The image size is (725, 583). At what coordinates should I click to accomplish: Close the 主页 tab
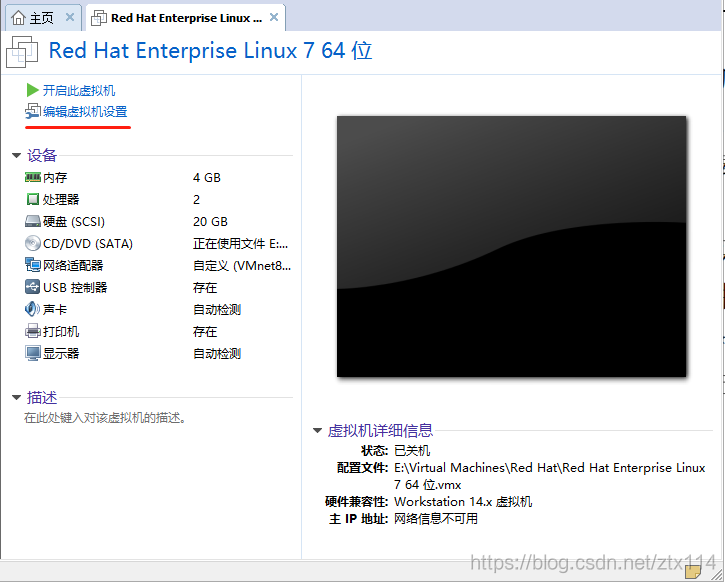[70, 18]
